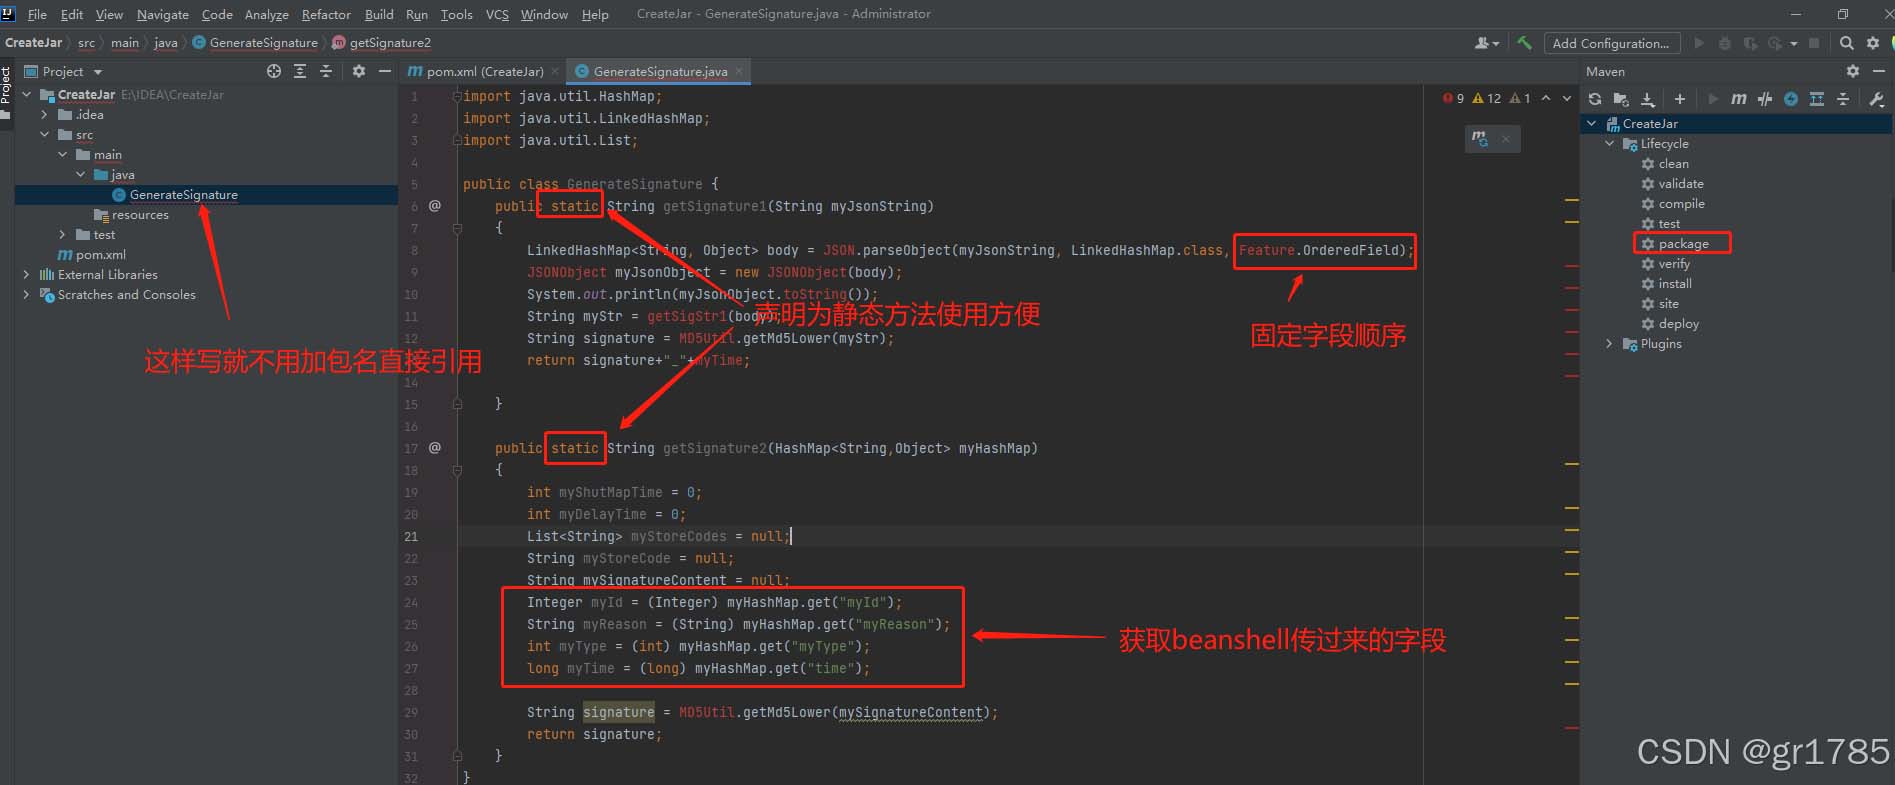Click Run Maven Build arrow in Maven panel
This screenshot has width=1895, height=785.
point(1713,99)
